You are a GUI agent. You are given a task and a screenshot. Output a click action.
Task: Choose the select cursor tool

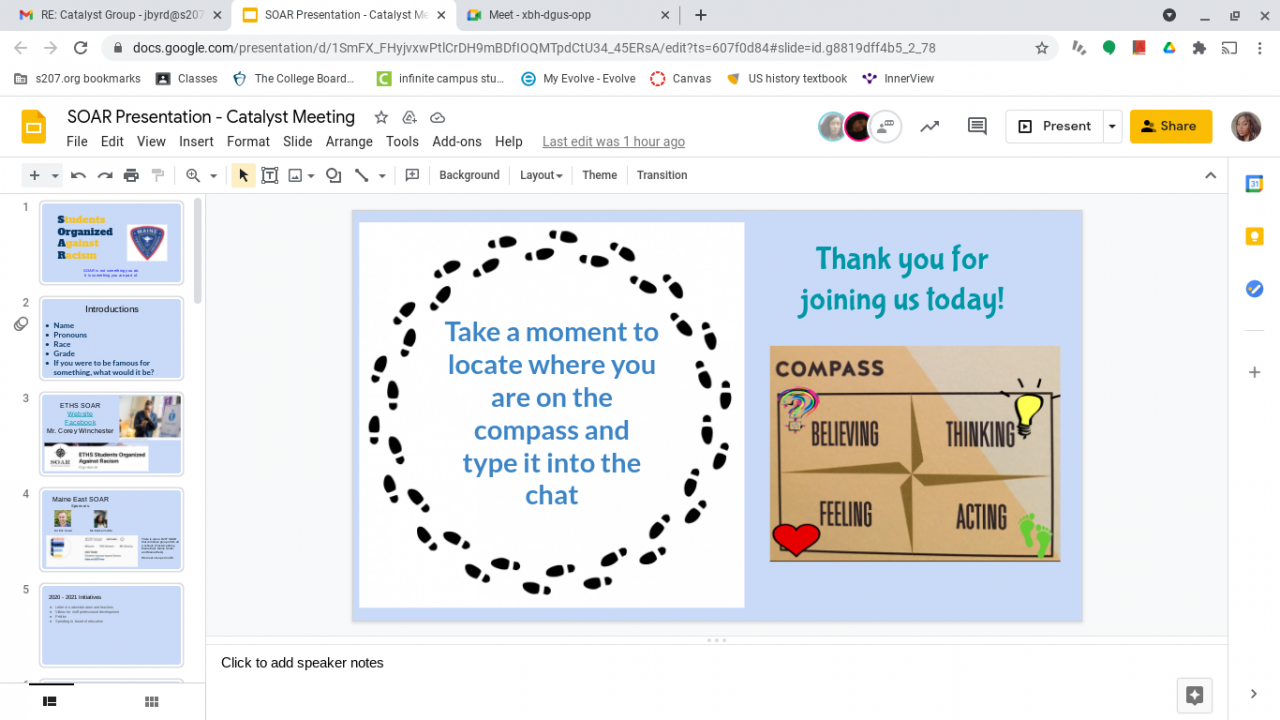(243, 175)
